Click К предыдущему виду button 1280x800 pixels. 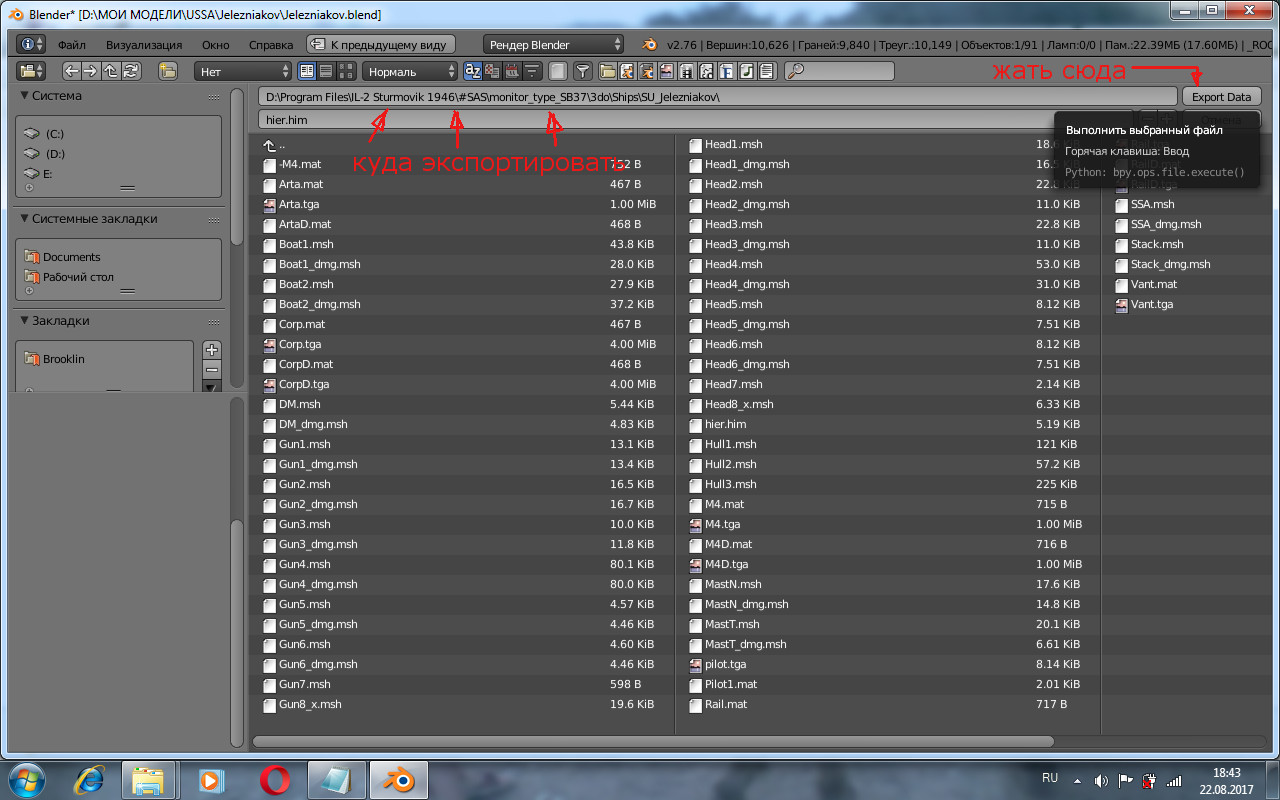click(381, 45)
